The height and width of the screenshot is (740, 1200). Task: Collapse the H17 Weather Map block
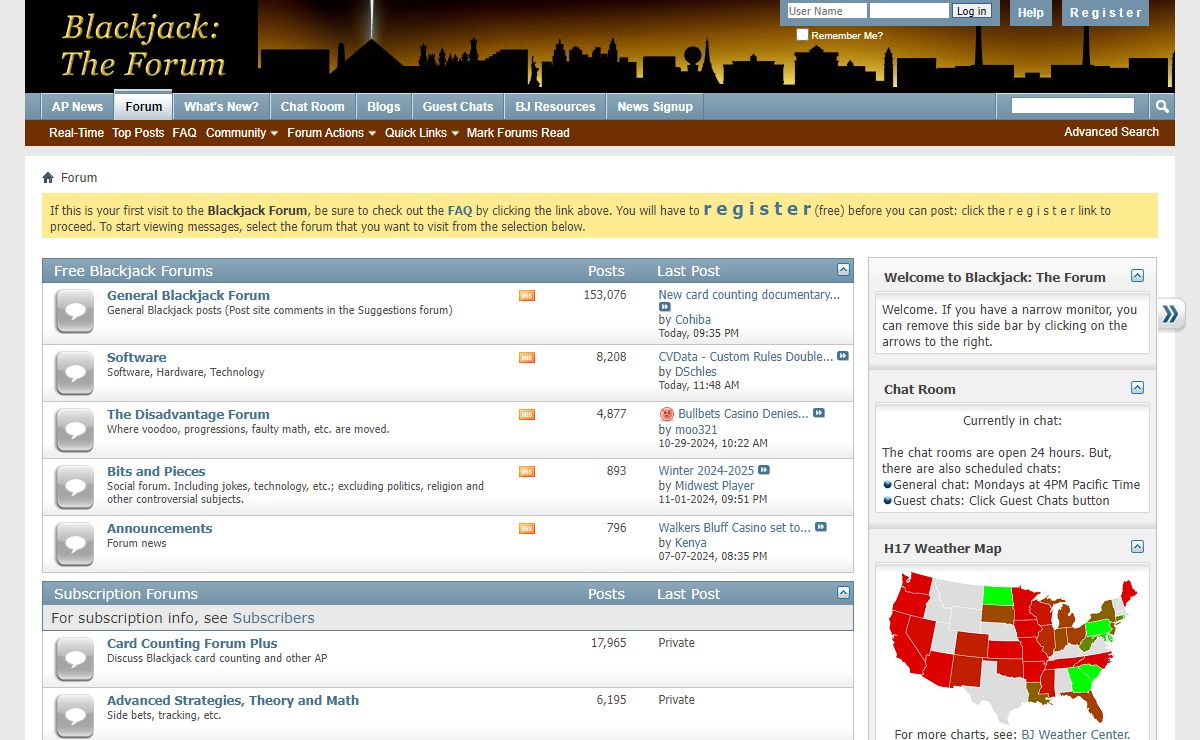click(x=1137, y=547)
